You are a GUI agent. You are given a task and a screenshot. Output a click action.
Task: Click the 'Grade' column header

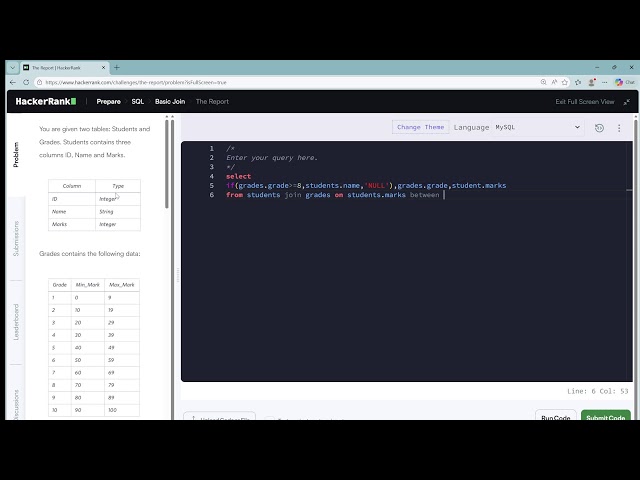60,285
